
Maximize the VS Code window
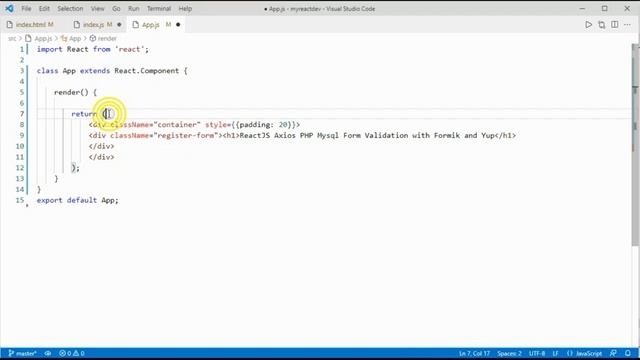604,9
